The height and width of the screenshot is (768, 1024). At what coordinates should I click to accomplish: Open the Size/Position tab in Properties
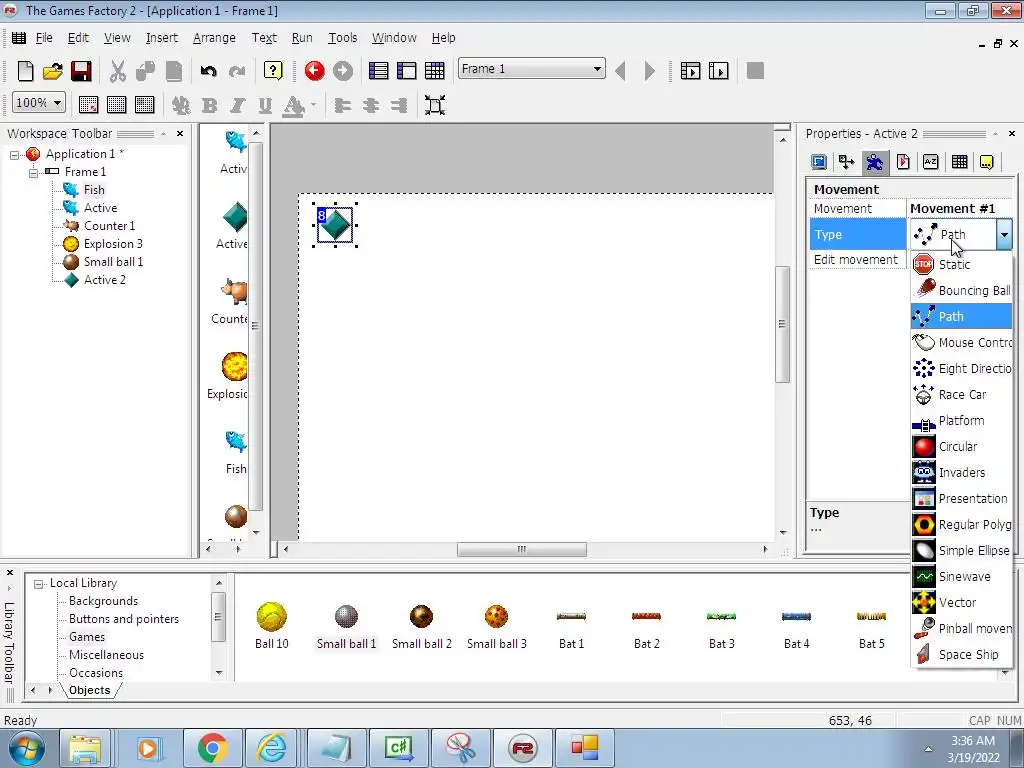847,161
